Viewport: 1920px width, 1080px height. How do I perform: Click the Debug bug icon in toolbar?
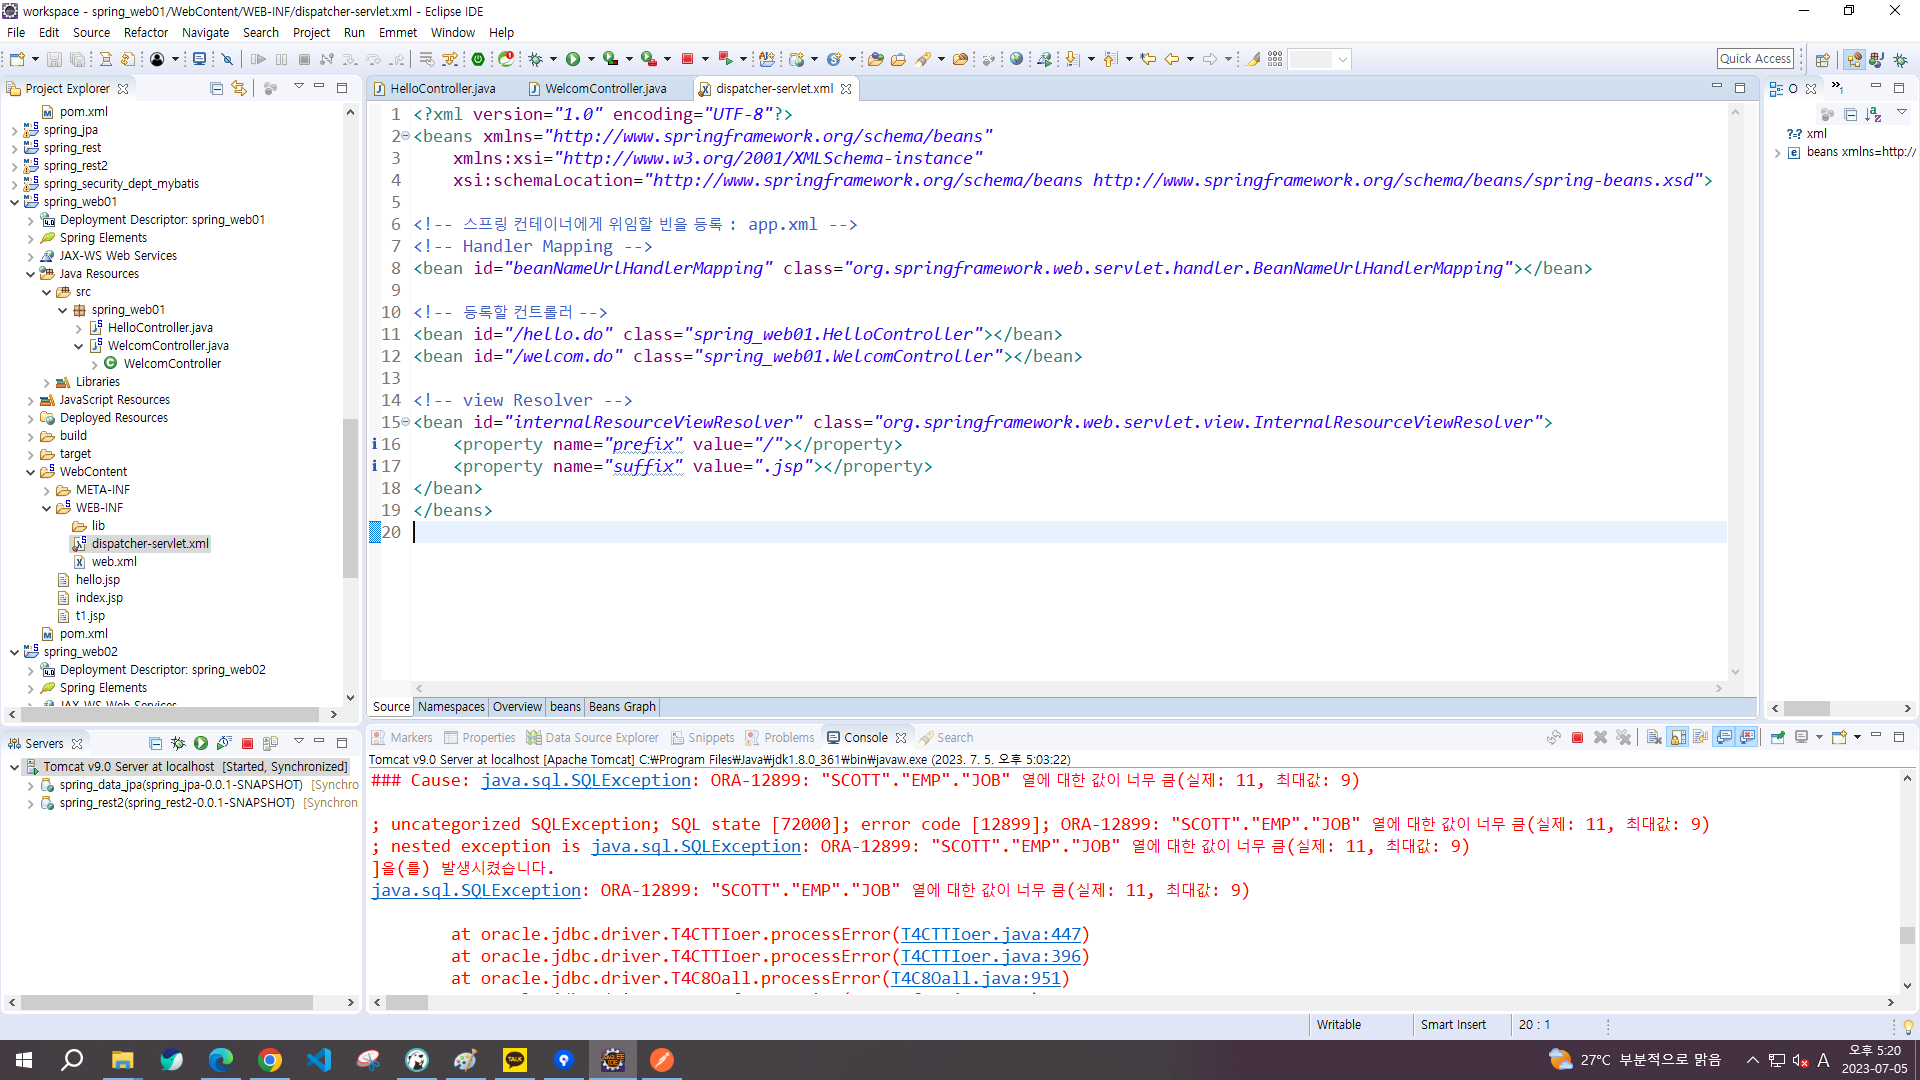[x=536, y=59]
